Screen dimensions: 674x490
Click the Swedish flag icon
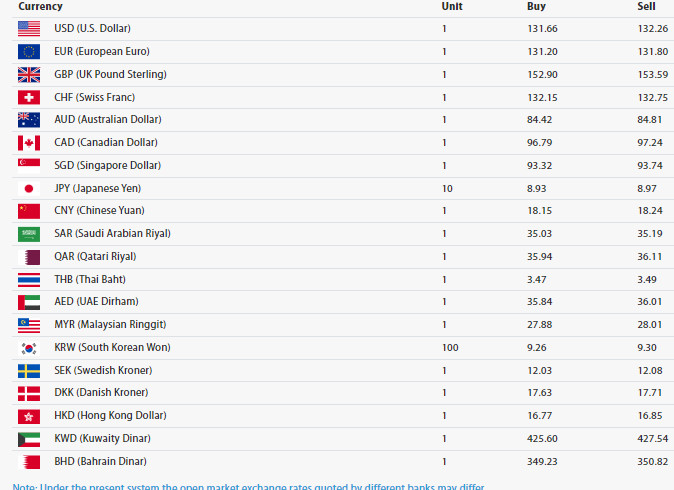pyautogui.click(x=29, y=371)
